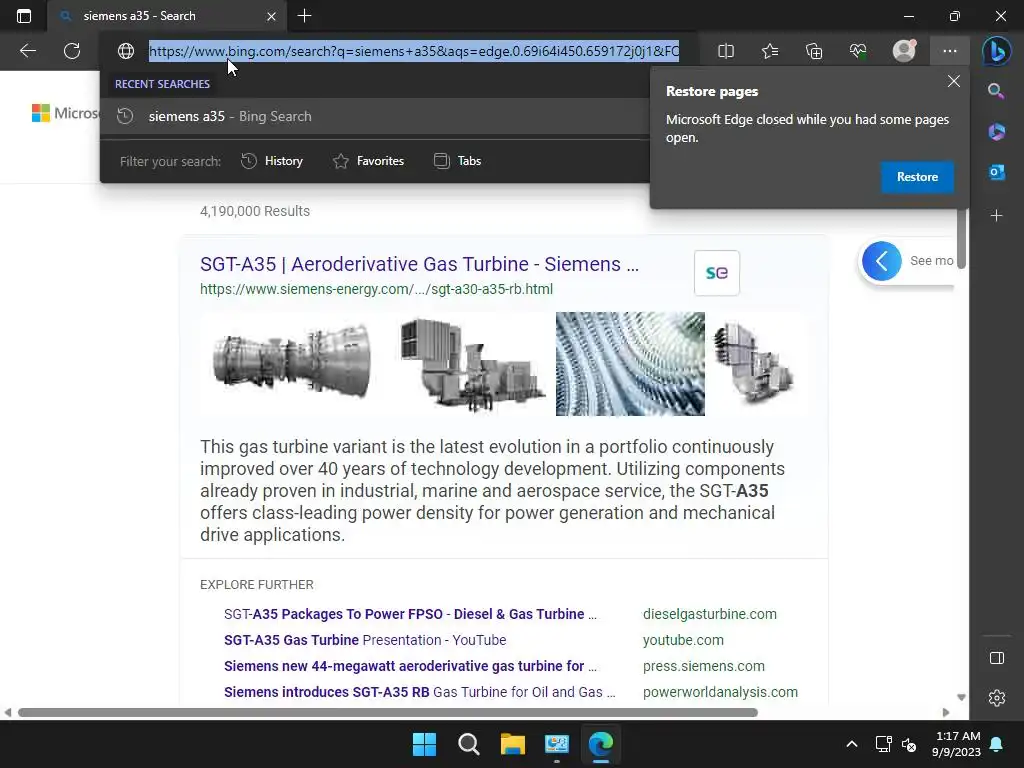The image size is (1024, 768).
Task: Click the Siemens Energy SE logo
Action: pos(716,272)
